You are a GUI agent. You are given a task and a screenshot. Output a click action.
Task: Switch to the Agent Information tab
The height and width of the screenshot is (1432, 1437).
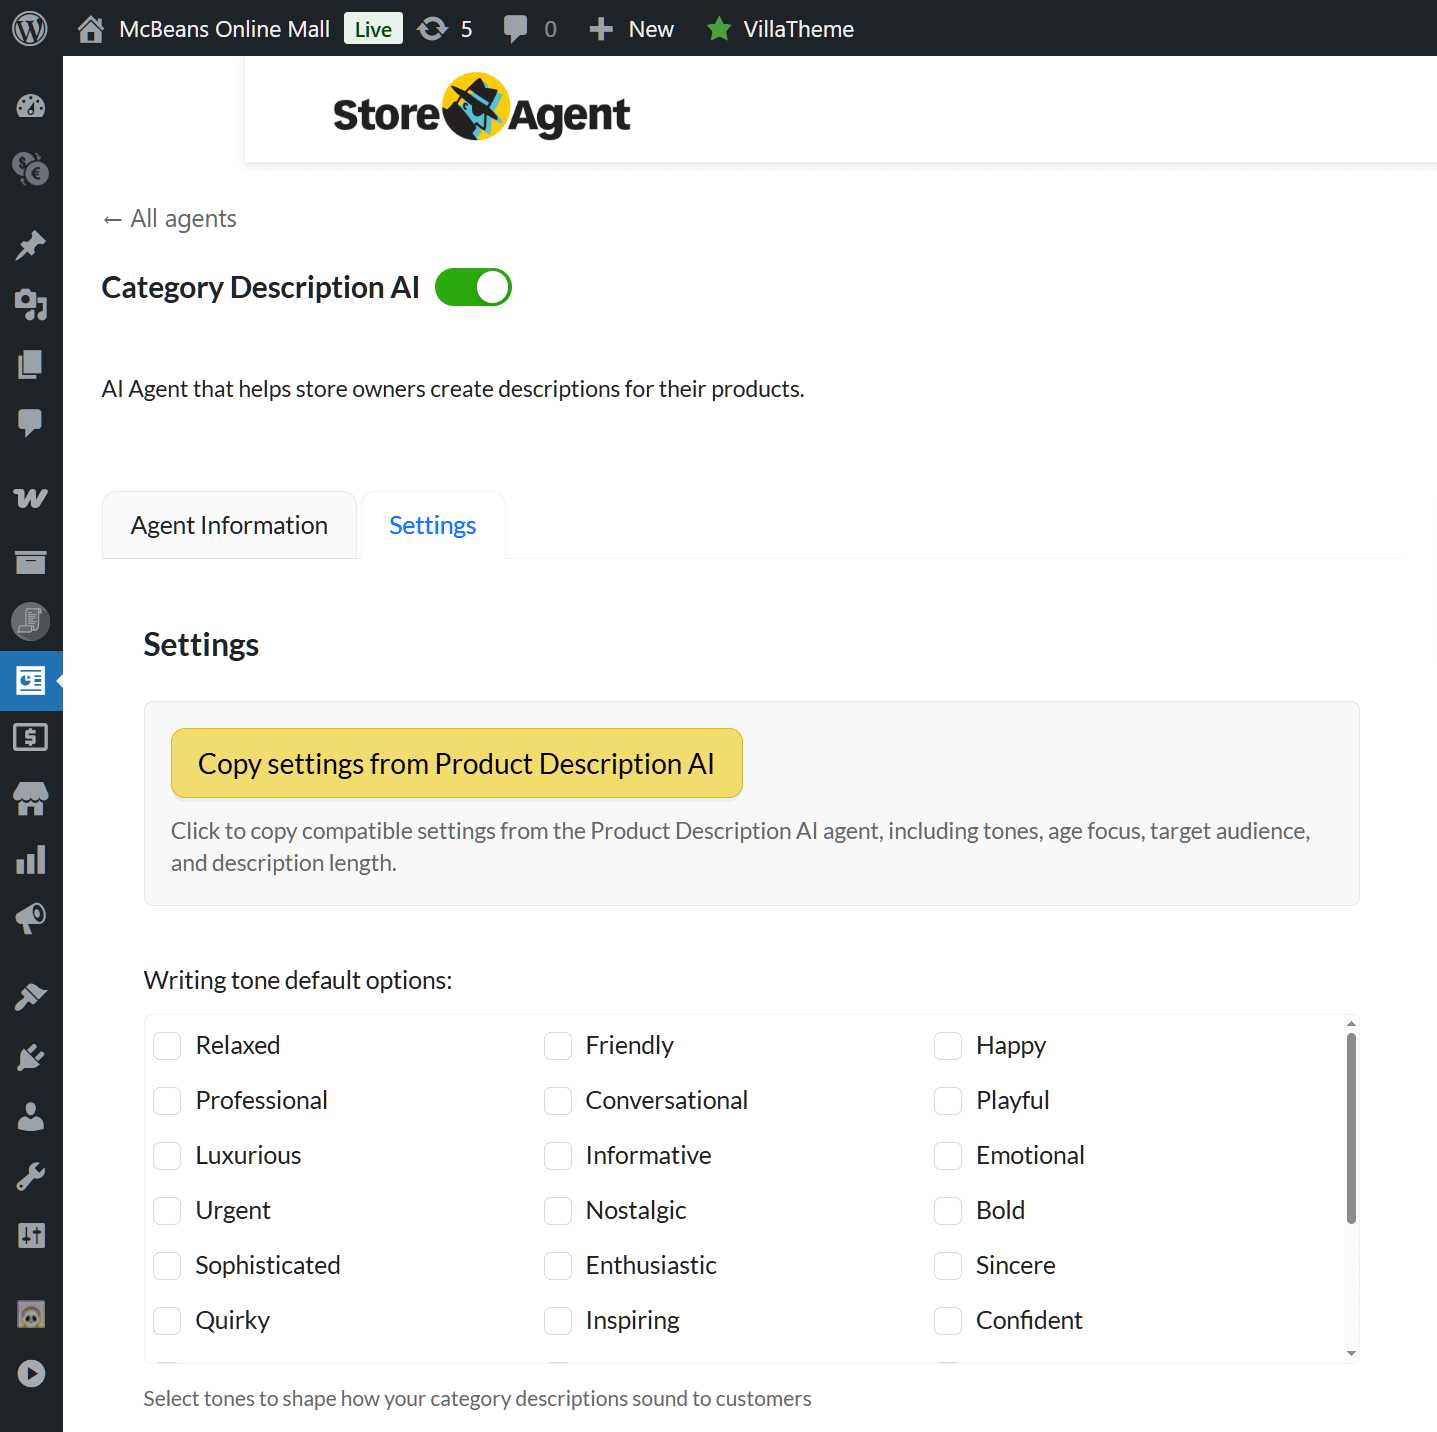click(x=229, y=525)
